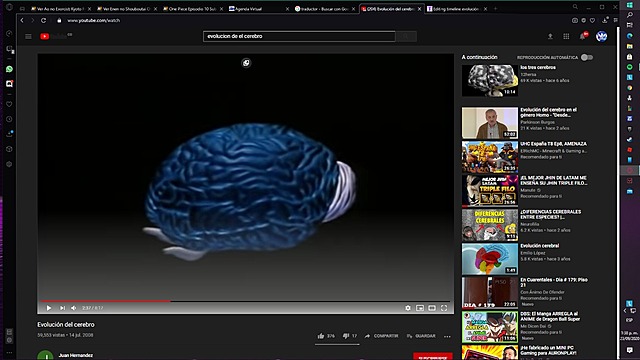This screenshot has width=640, height=360.
Task: Open sidebar history clock icon
Action: 9,119
